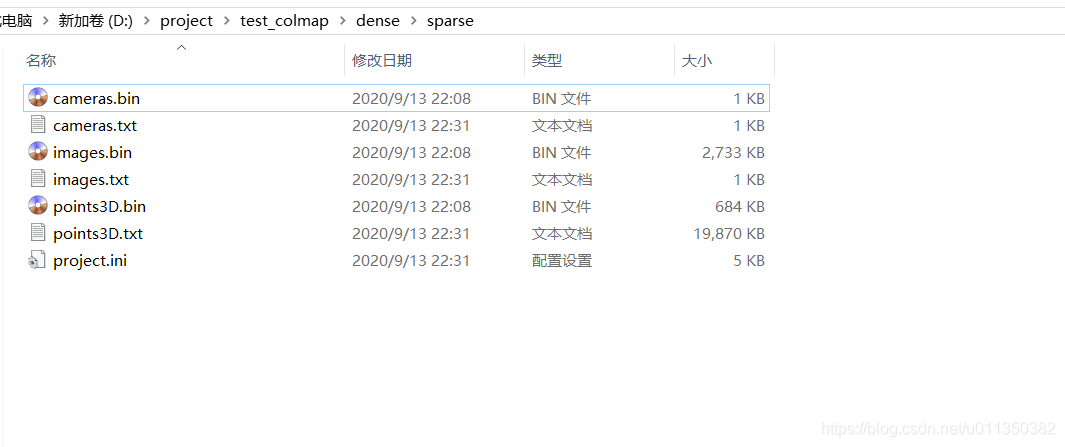The image size is (1065, 447).
Task: Click the 文本文档 type of images.txt
Action: (562, 180)
